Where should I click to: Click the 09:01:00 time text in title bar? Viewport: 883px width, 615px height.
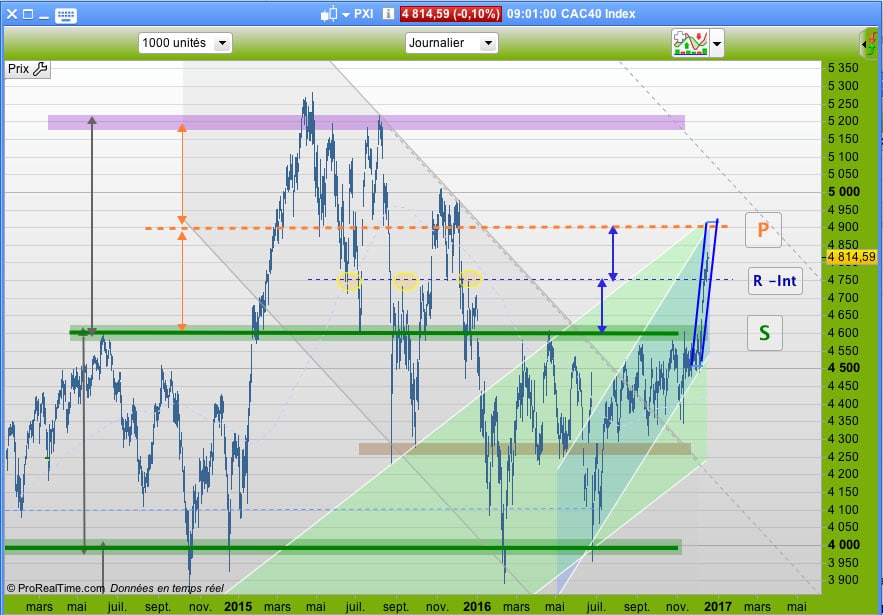point(531,14)
